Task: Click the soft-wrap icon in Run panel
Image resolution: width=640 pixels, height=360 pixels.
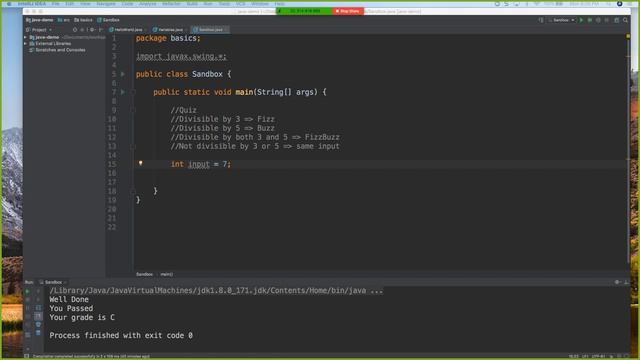Action: click(38, 308)
